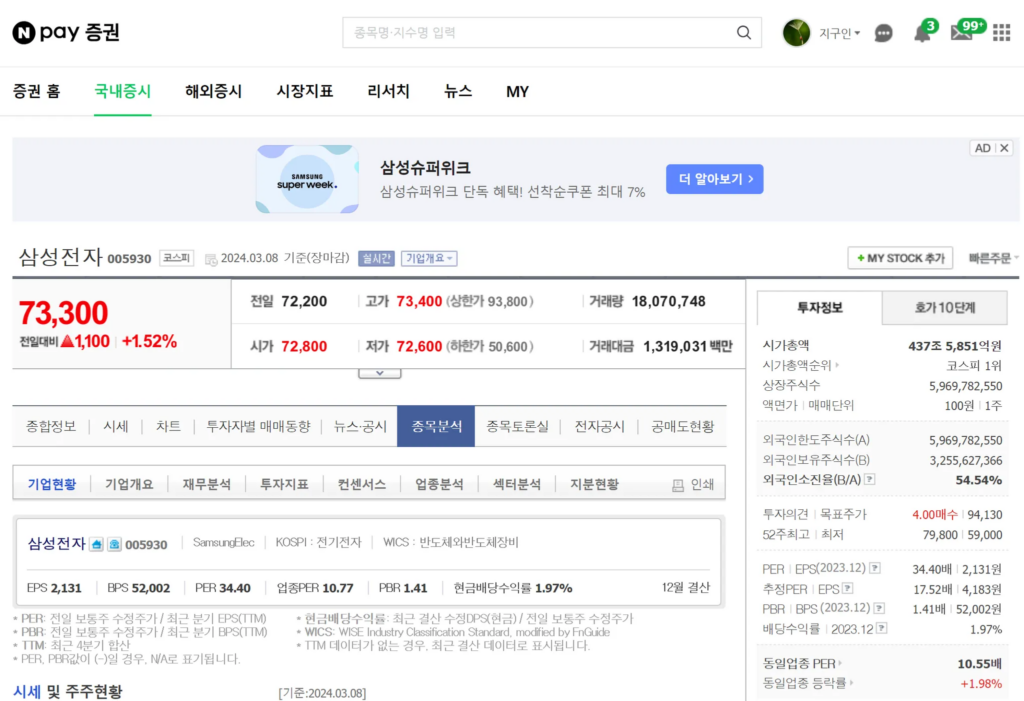Open the 동일업종 등락률 arrow link
Image resolution: width=1024 pixels, height=701 pixels.
point(808,683)
